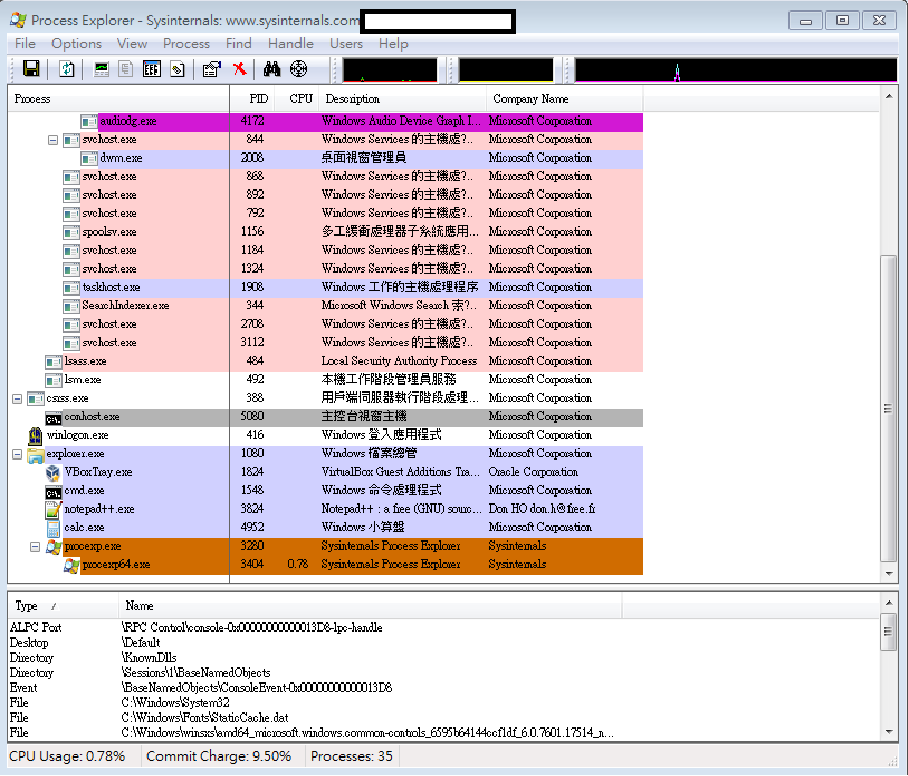This screenshot has height=776, width=908.
Task: Click CPU Usage 0.78% in status bar
Action: click(x=67, y=757)
